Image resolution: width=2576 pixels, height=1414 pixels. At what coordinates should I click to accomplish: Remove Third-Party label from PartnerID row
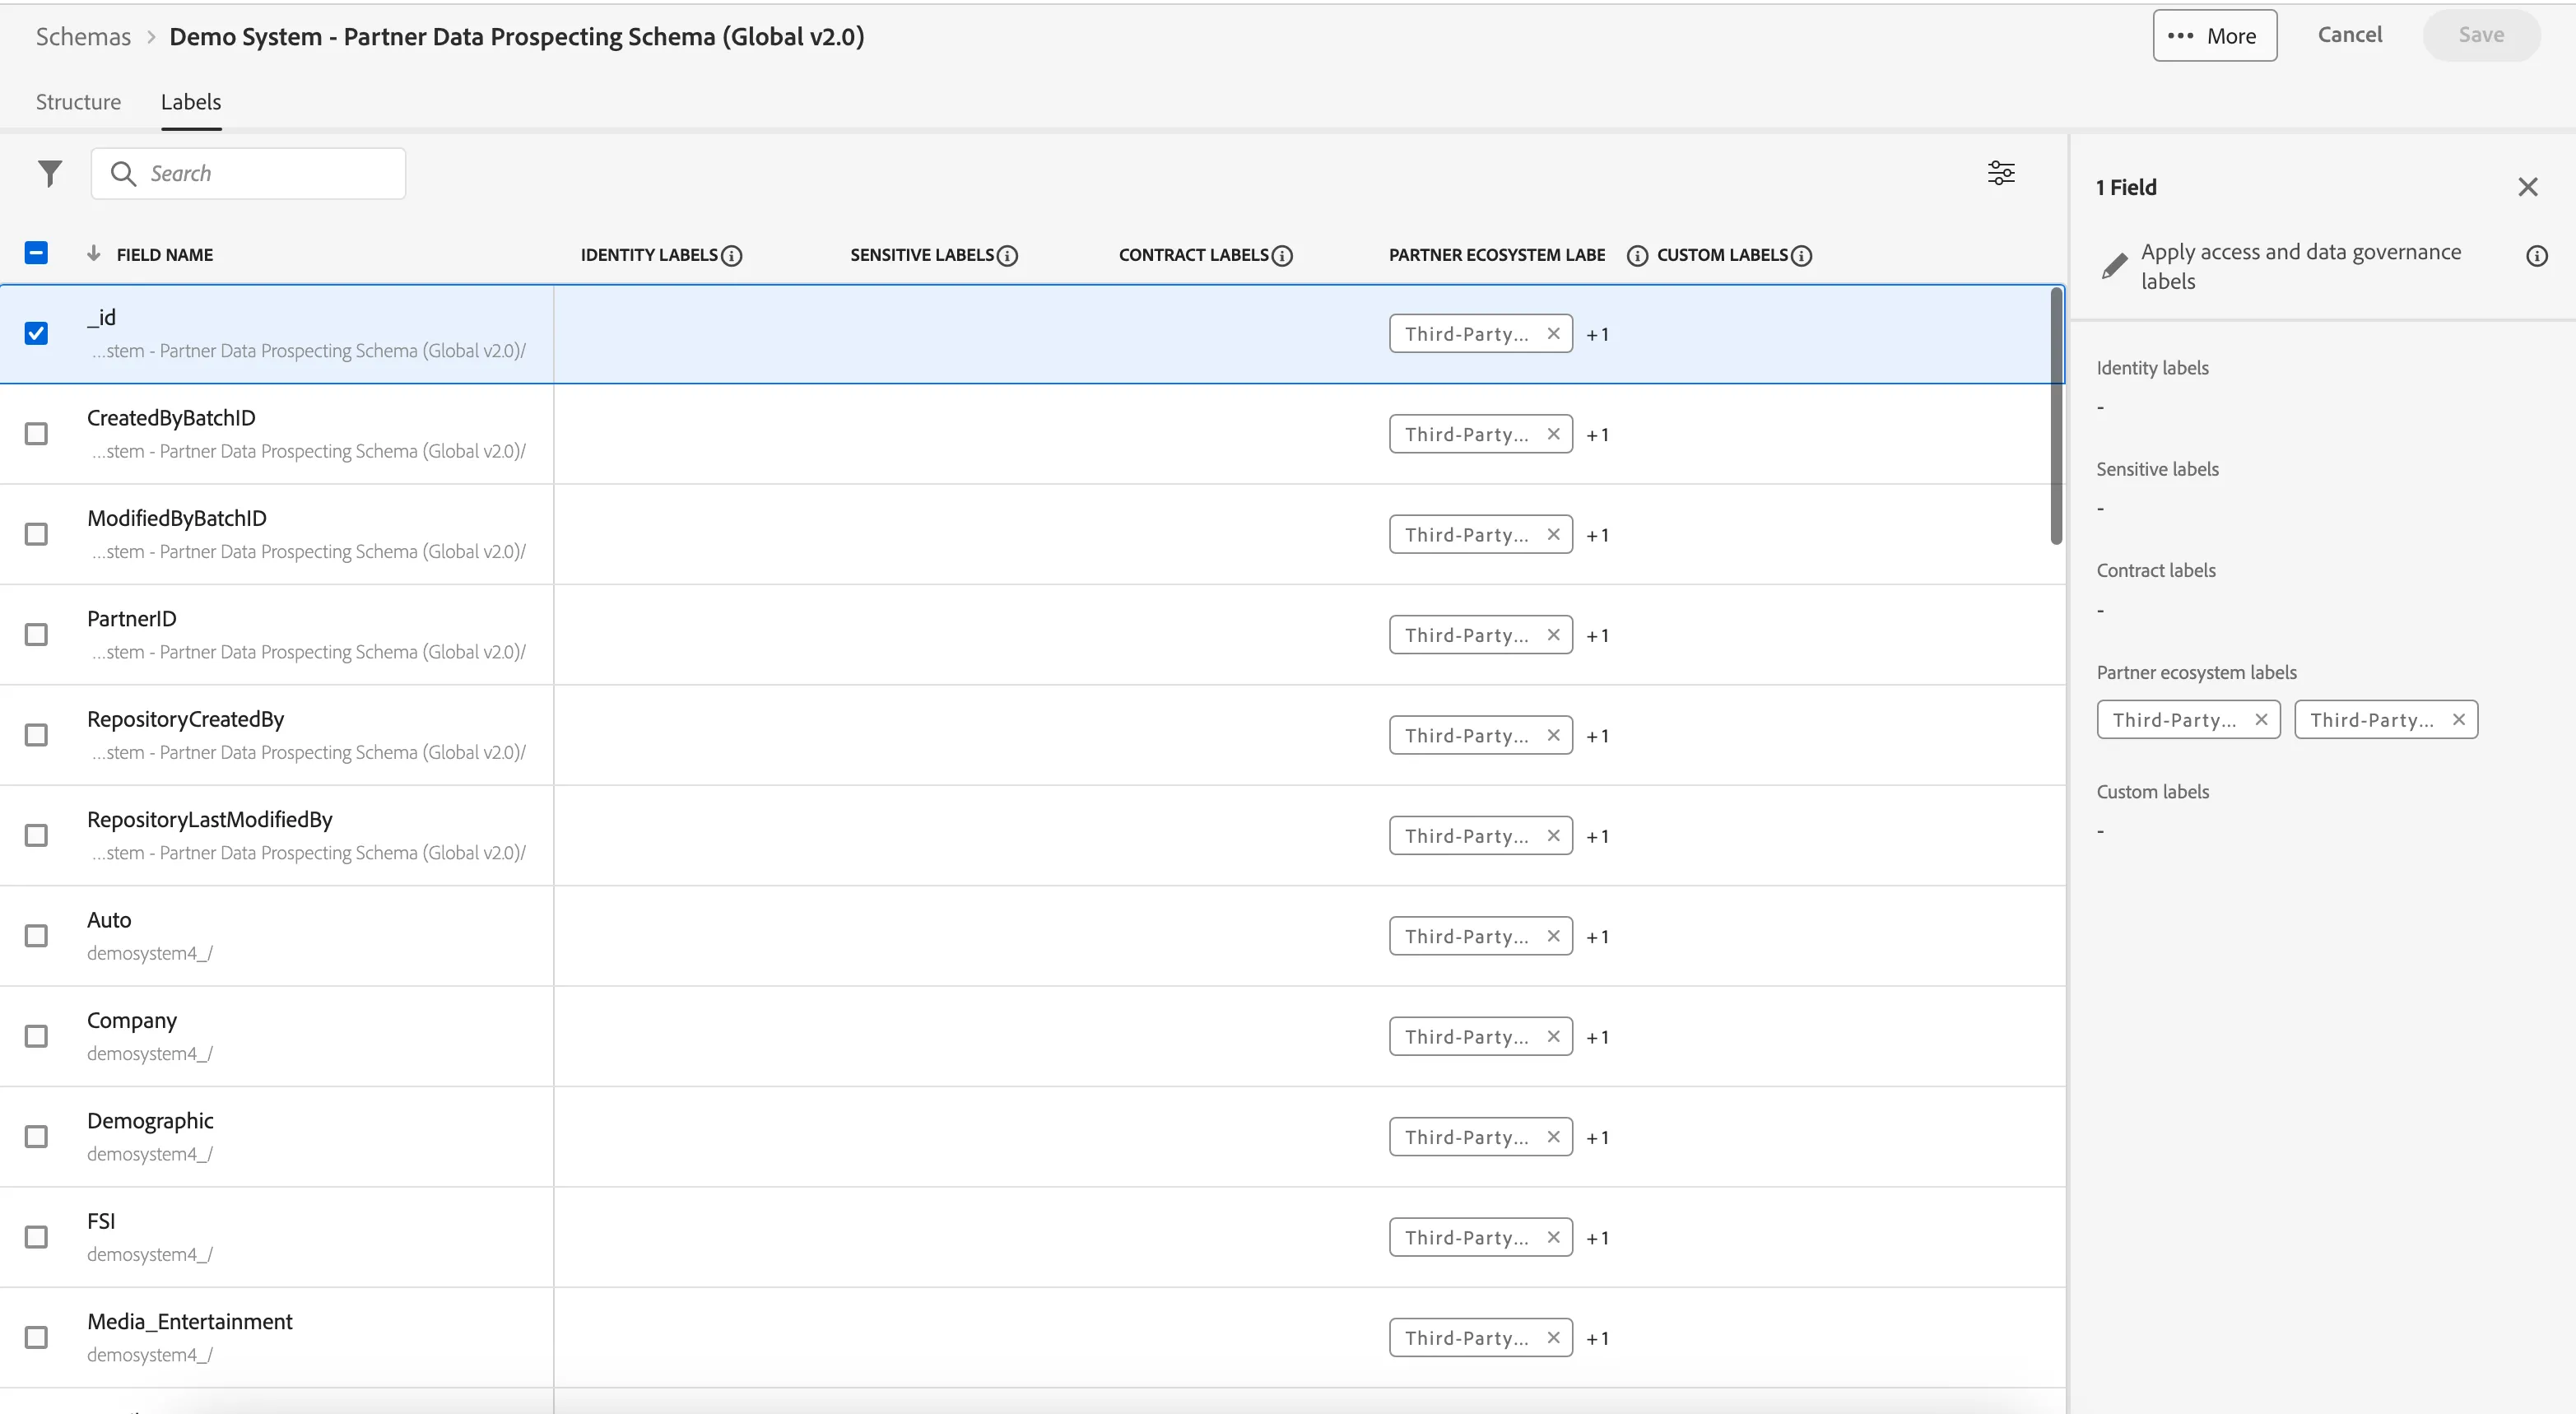click(x=1553, y=635)
